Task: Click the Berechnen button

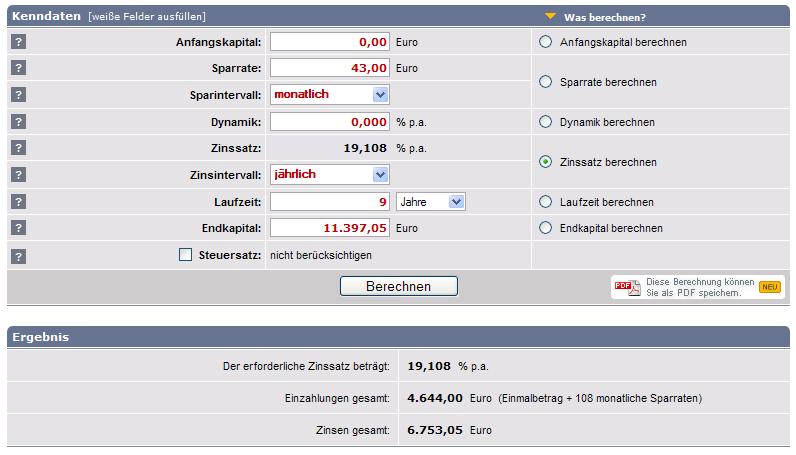Action: click(x=399, y=286)
